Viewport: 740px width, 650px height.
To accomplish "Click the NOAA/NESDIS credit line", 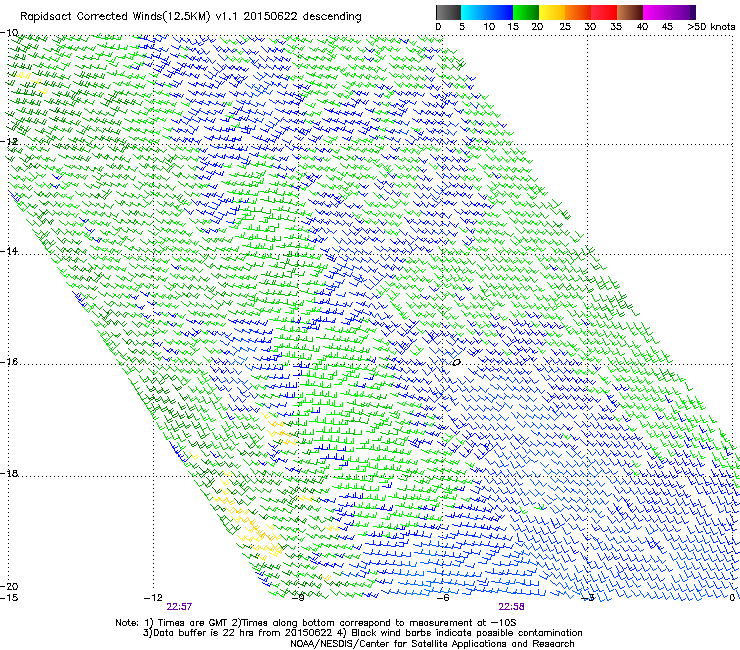I will pyautogui.click(x=432, y=644).
